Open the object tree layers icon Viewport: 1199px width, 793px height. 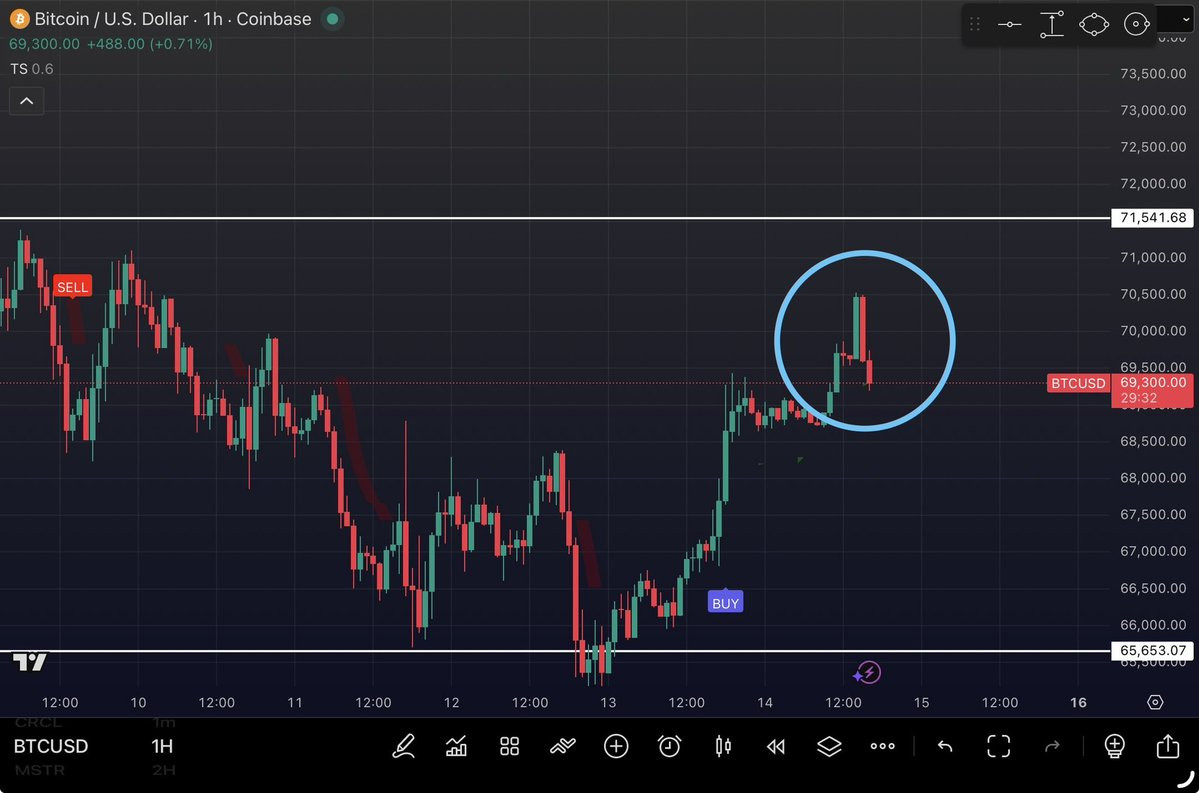click(829, 746)
